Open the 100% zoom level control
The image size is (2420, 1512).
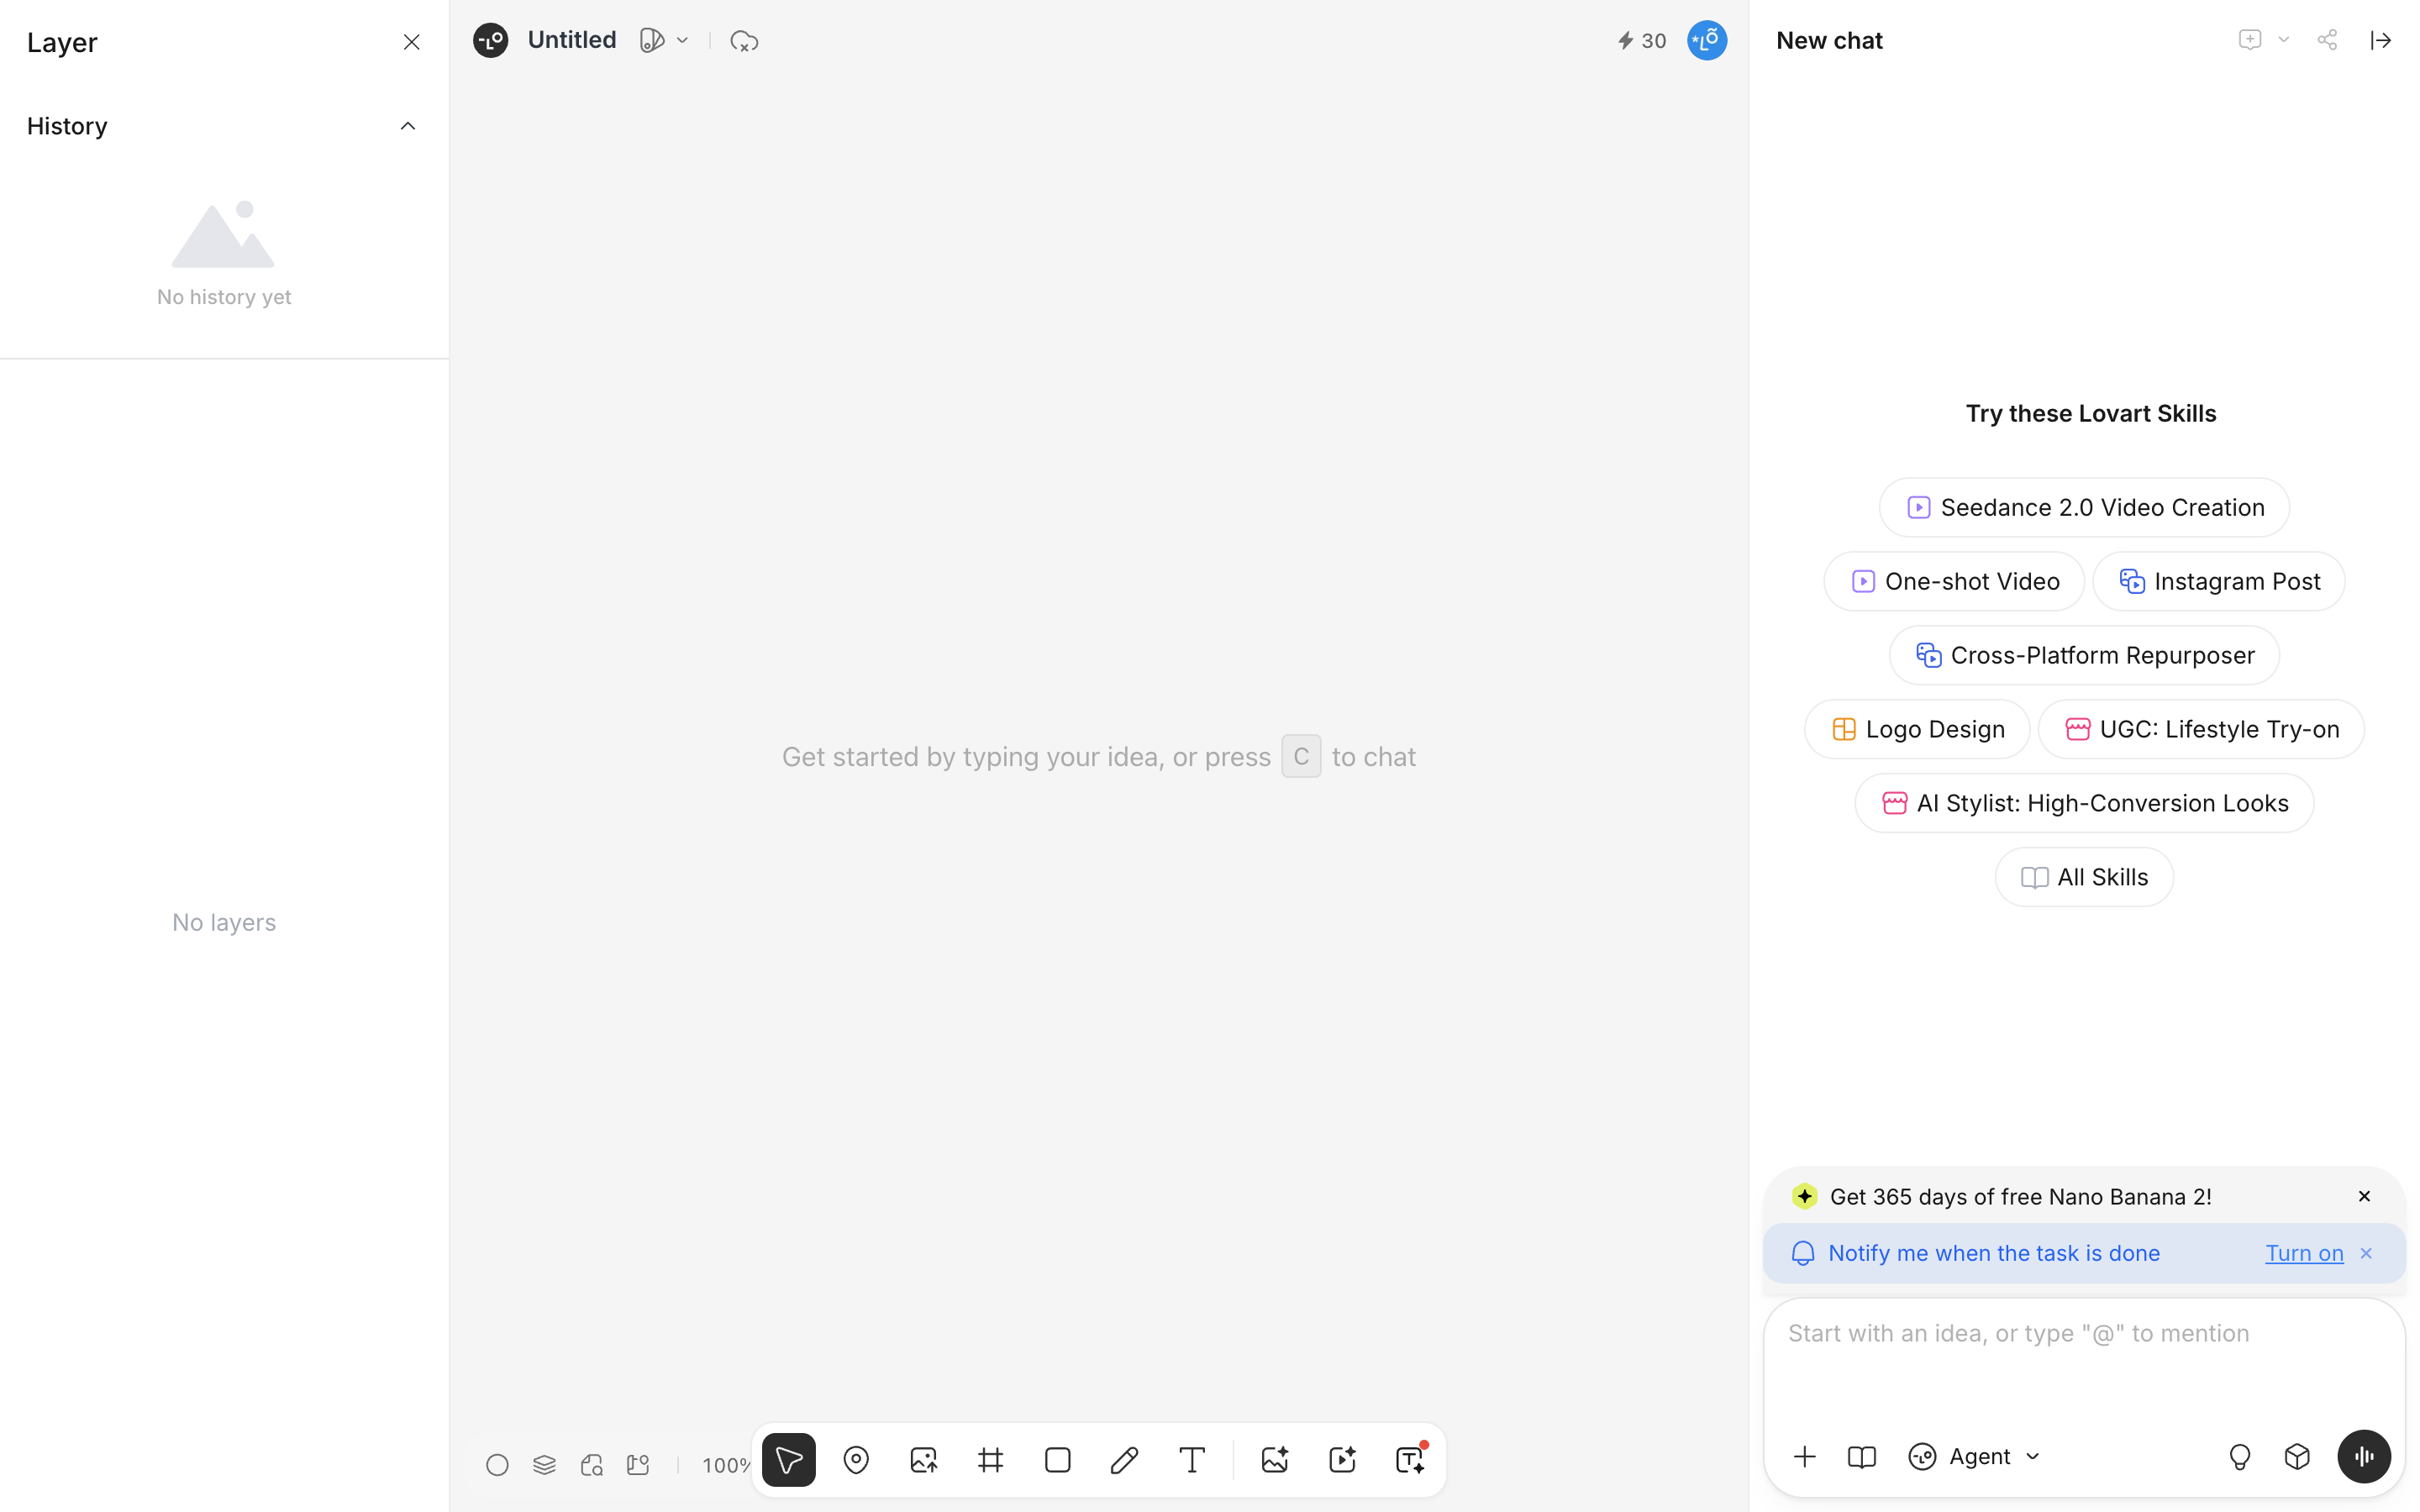pos(726,1466)
